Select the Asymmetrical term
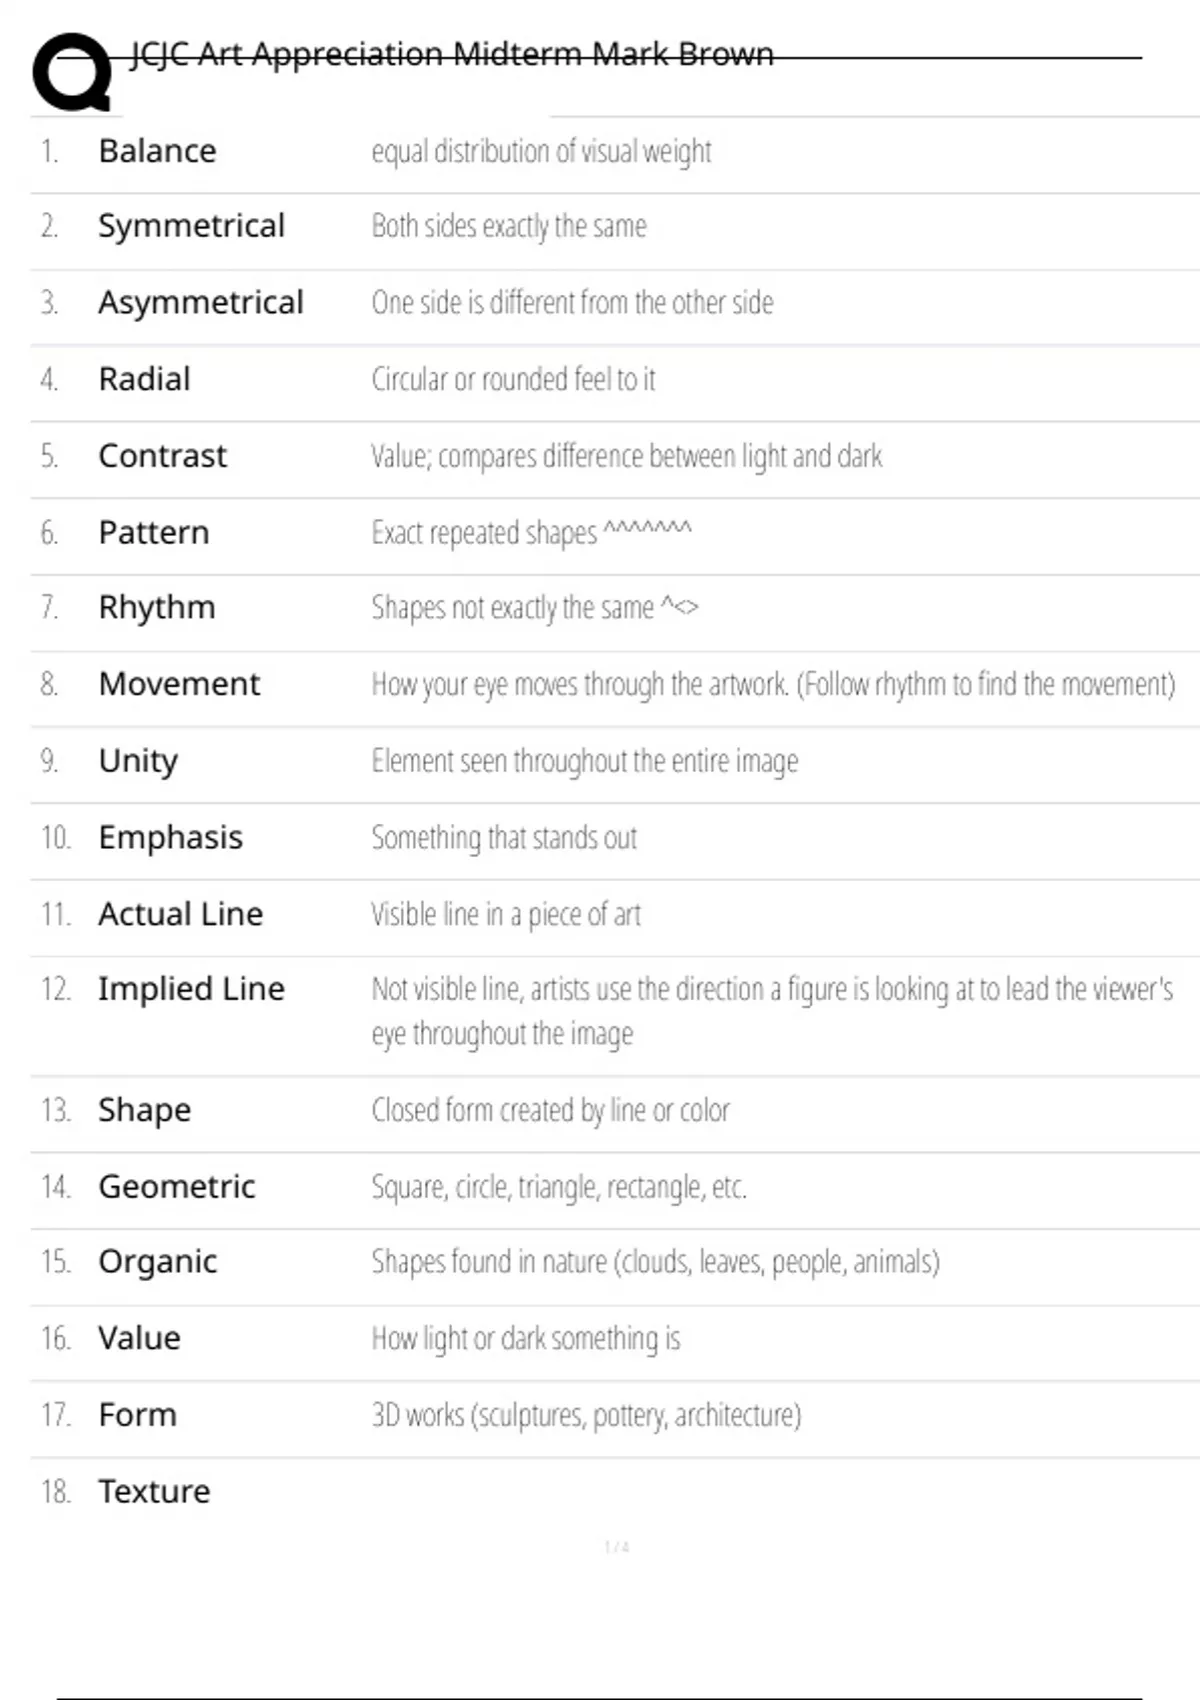Screen dimensions: 1200x1700 pyautogui.click(x=200, y=302)
